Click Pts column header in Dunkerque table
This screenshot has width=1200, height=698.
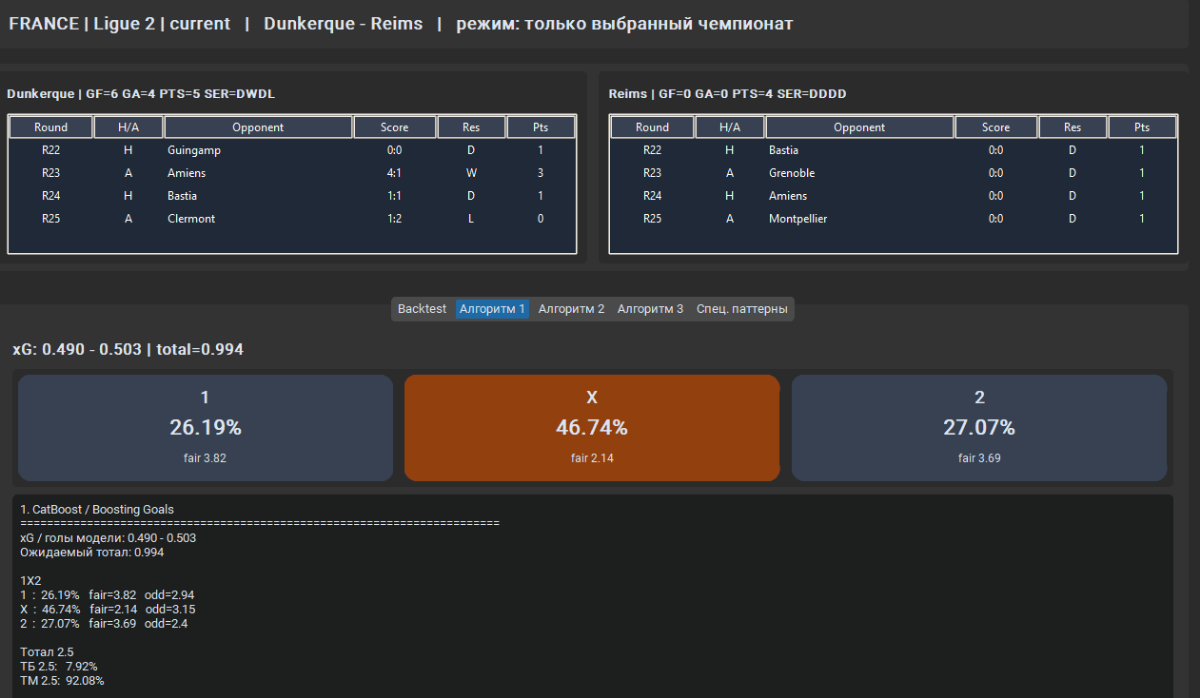(x=541, y=127)
